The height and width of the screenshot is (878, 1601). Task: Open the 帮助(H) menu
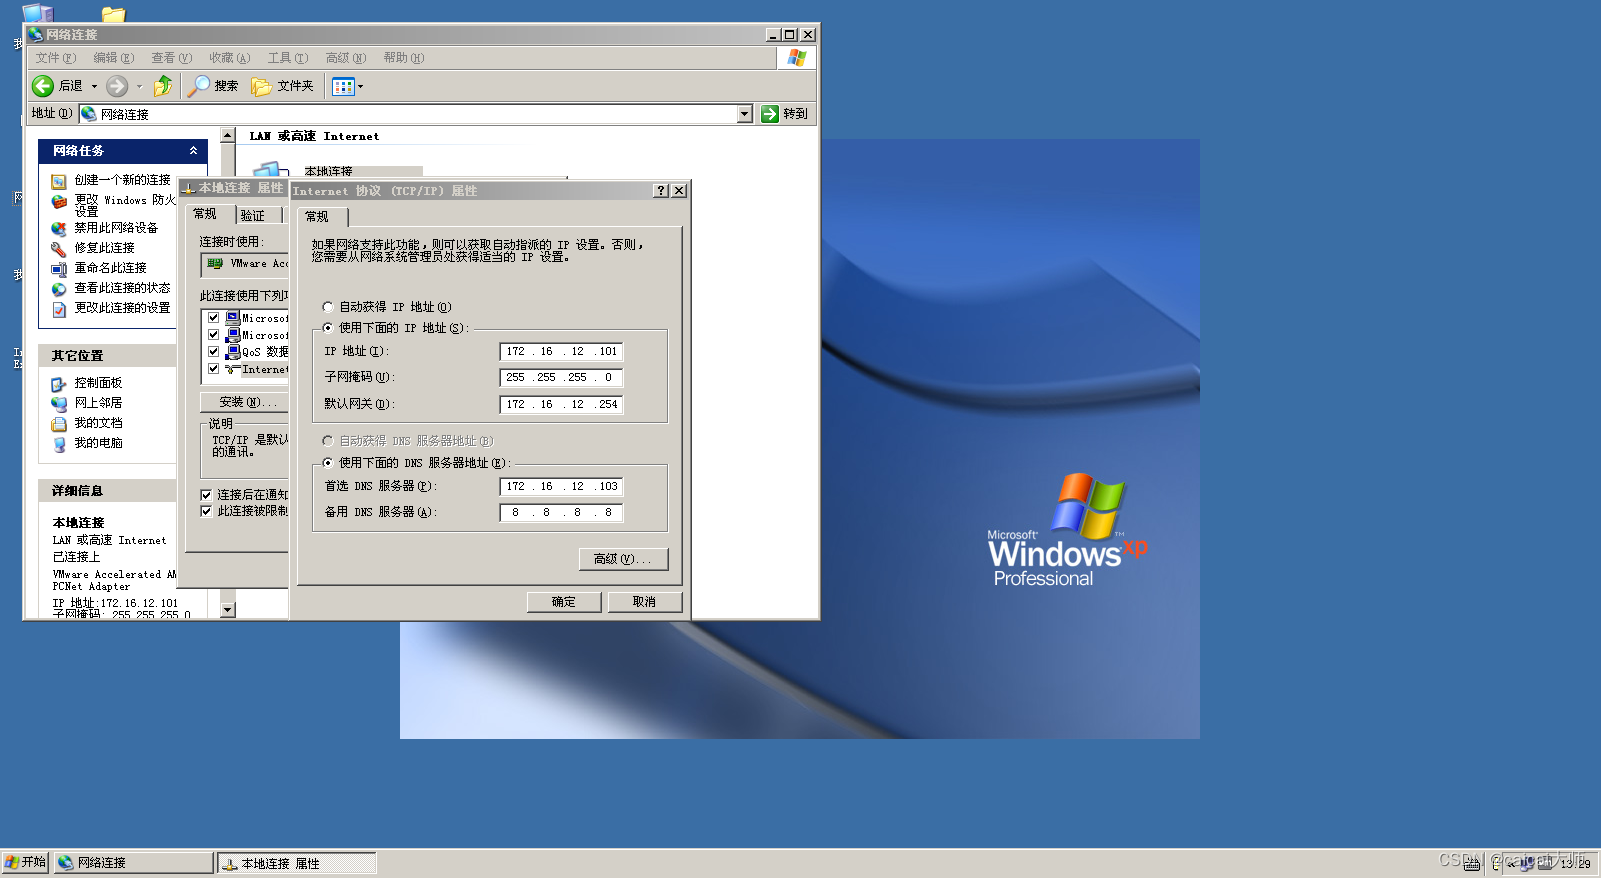(x=404, y=58)
